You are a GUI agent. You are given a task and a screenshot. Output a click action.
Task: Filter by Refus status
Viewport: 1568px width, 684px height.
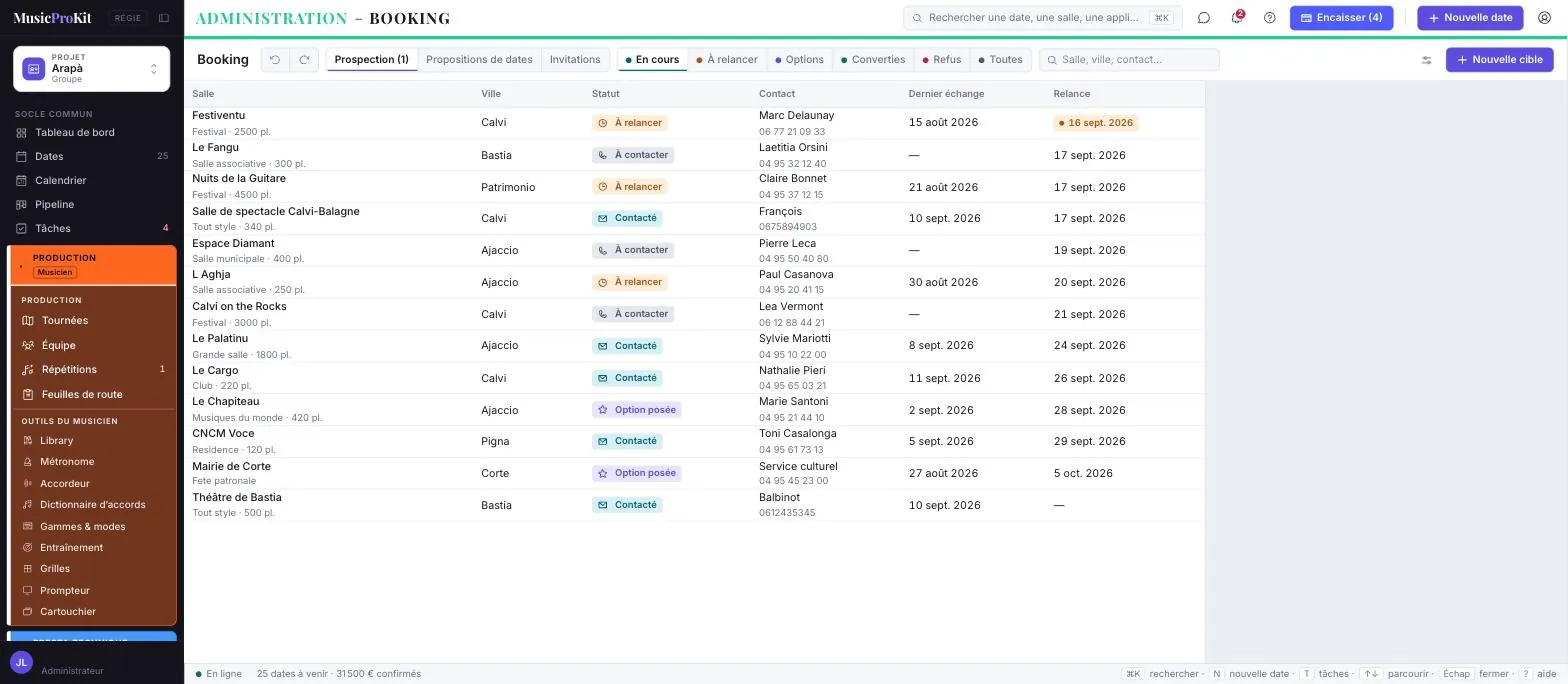coord(941,60)
